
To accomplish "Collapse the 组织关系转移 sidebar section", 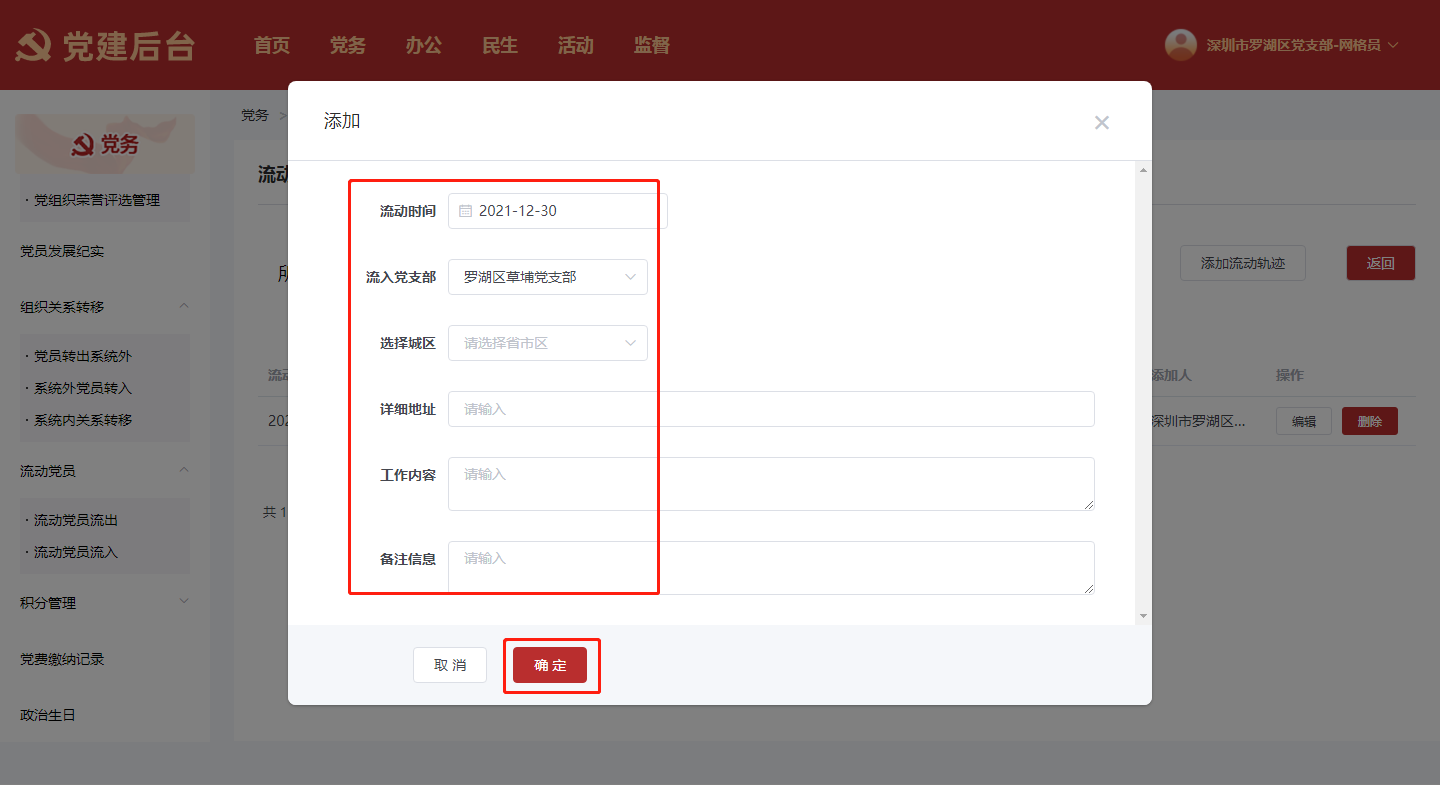I will [x=183, y=306].
